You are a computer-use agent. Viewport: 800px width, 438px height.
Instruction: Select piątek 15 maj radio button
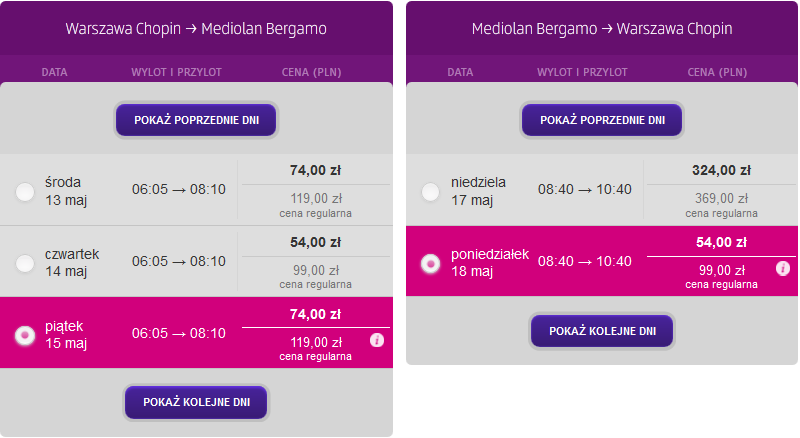pos(25,335)
